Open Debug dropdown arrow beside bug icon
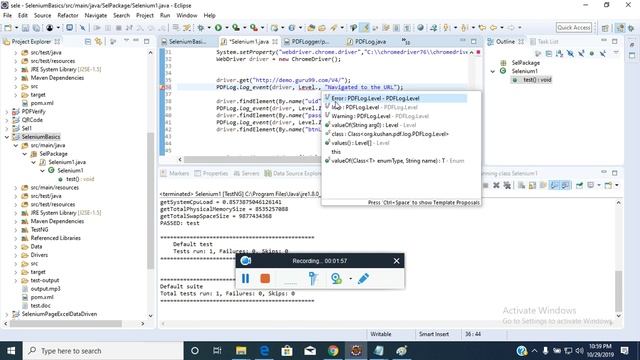The image size is (640, 360). 209,28
